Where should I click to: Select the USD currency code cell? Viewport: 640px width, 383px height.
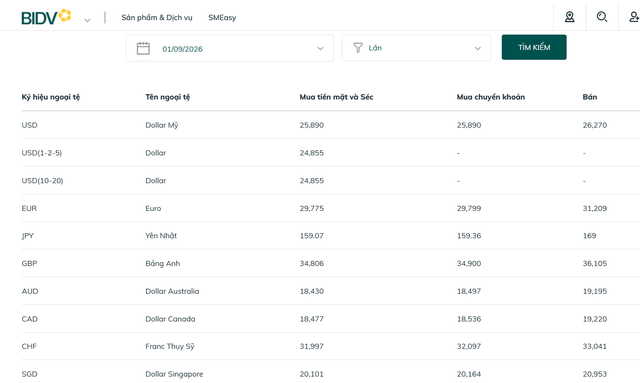pyautogui.click(x=29, y=125)
